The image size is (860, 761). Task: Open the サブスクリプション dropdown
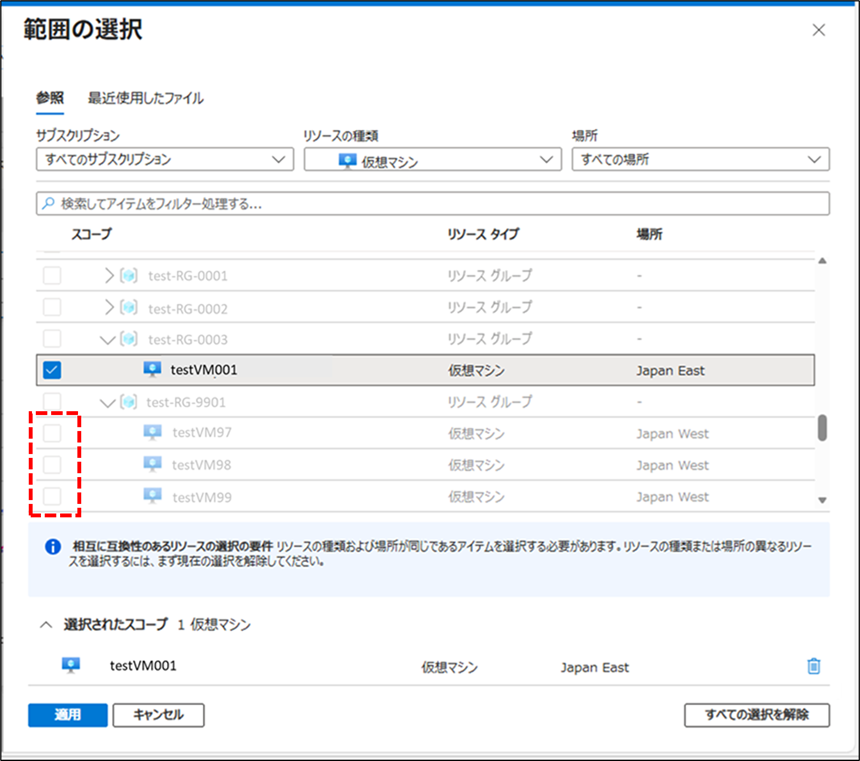[x=164, y=159]
